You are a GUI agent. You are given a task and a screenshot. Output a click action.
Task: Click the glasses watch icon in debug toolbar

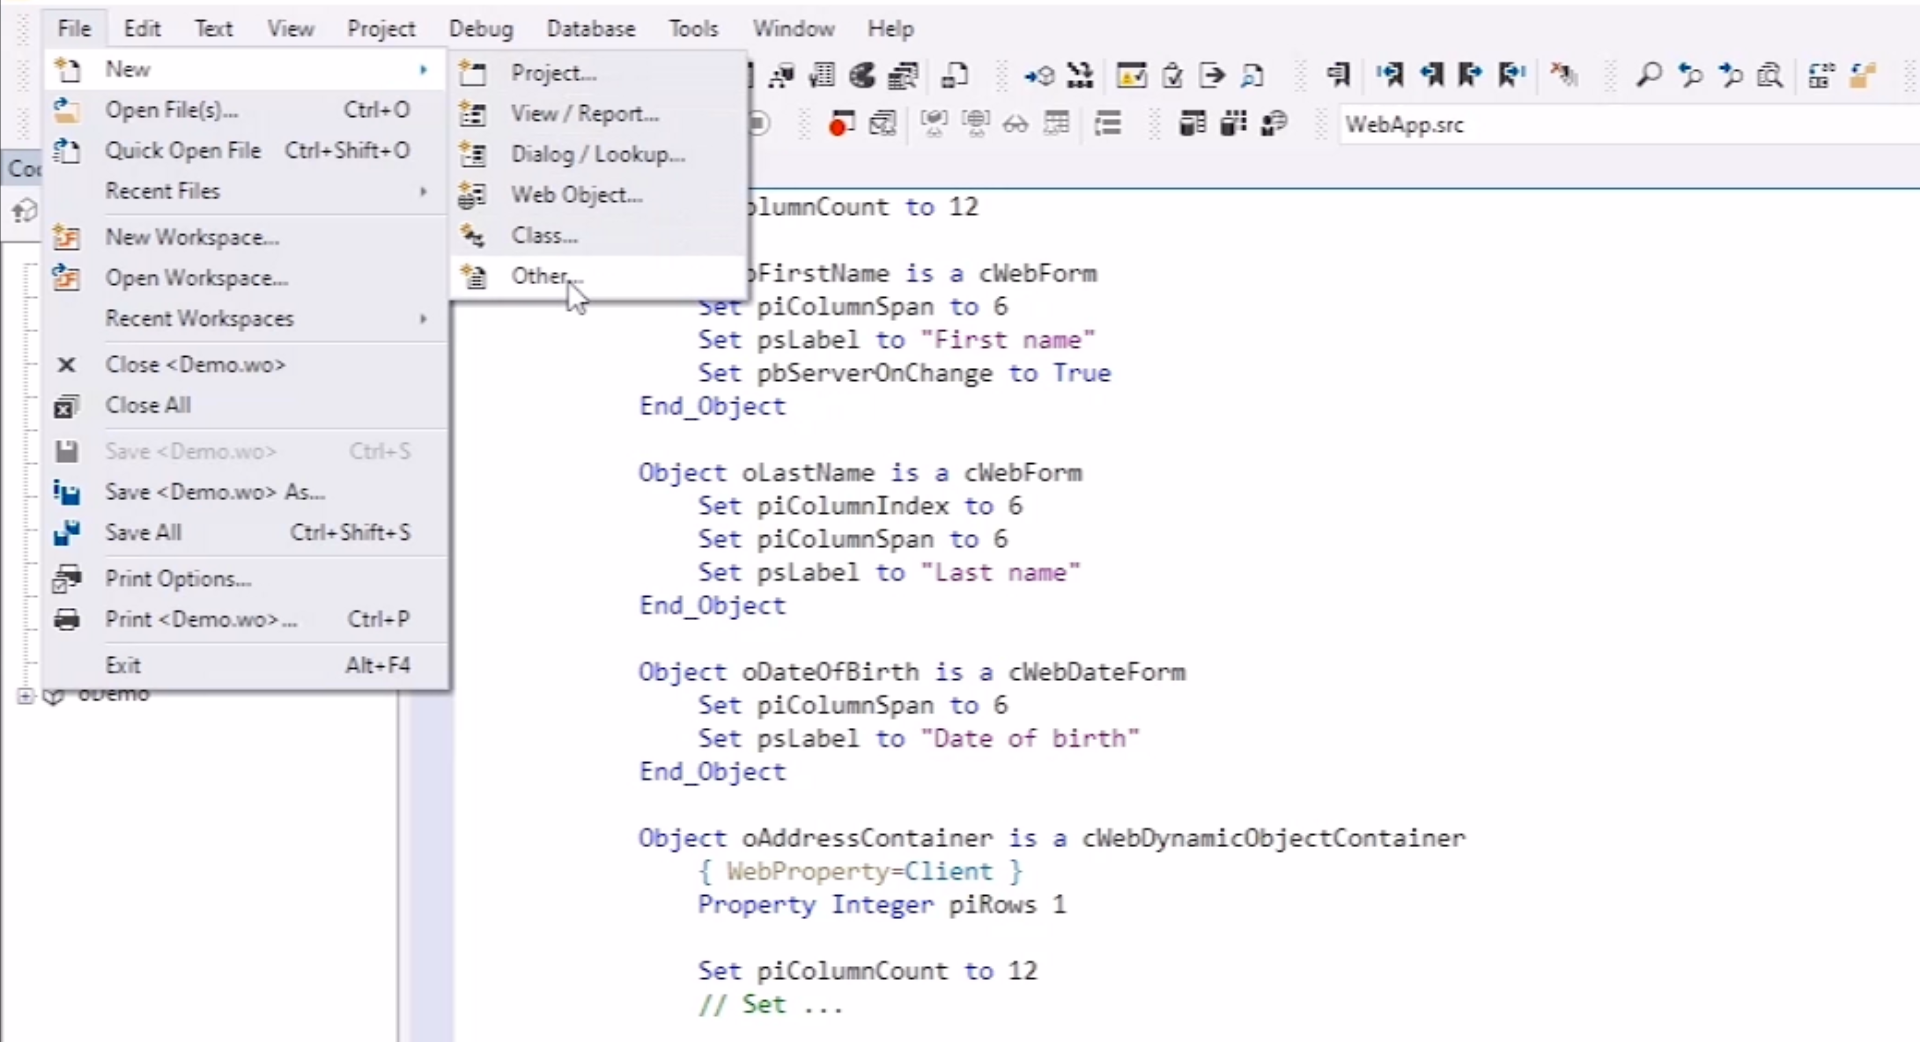click(x=1015, y=124)
